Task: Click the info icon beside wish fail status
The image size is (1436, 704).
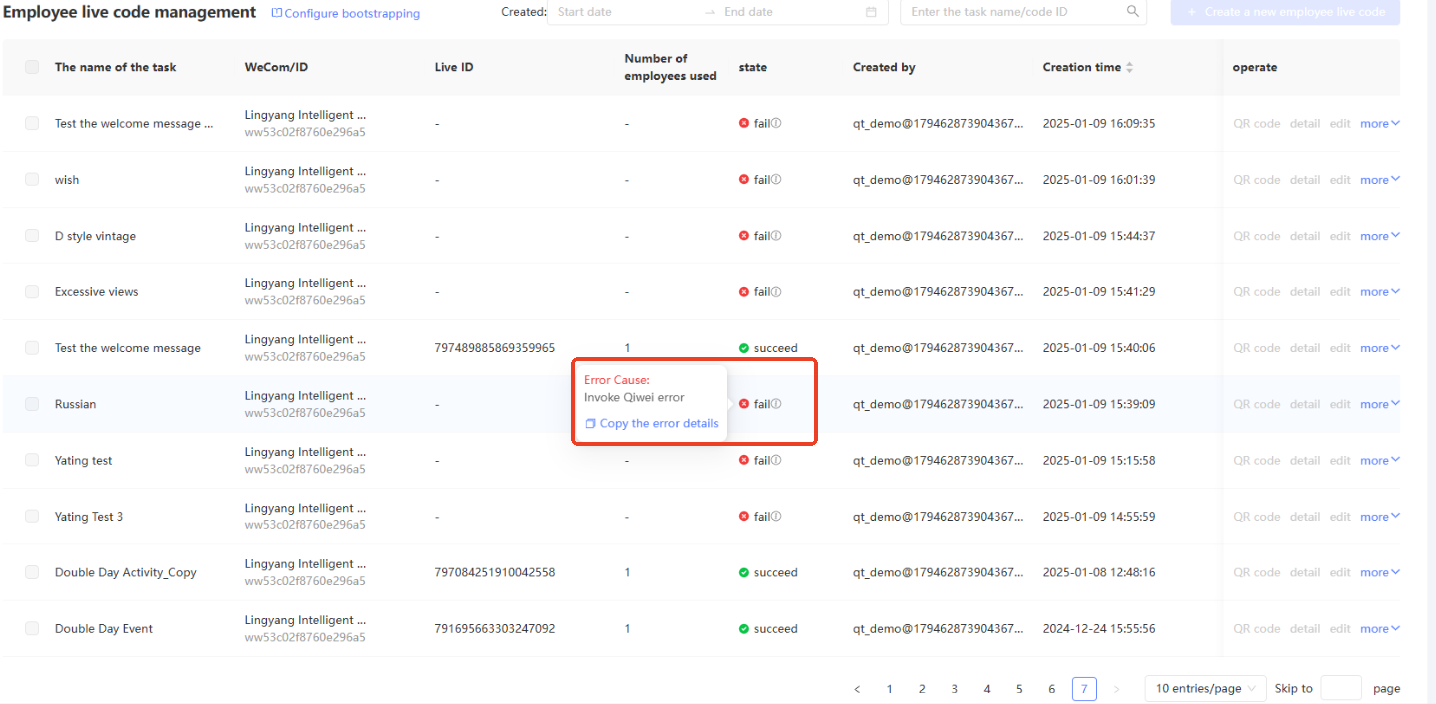Action: (776, 180)
